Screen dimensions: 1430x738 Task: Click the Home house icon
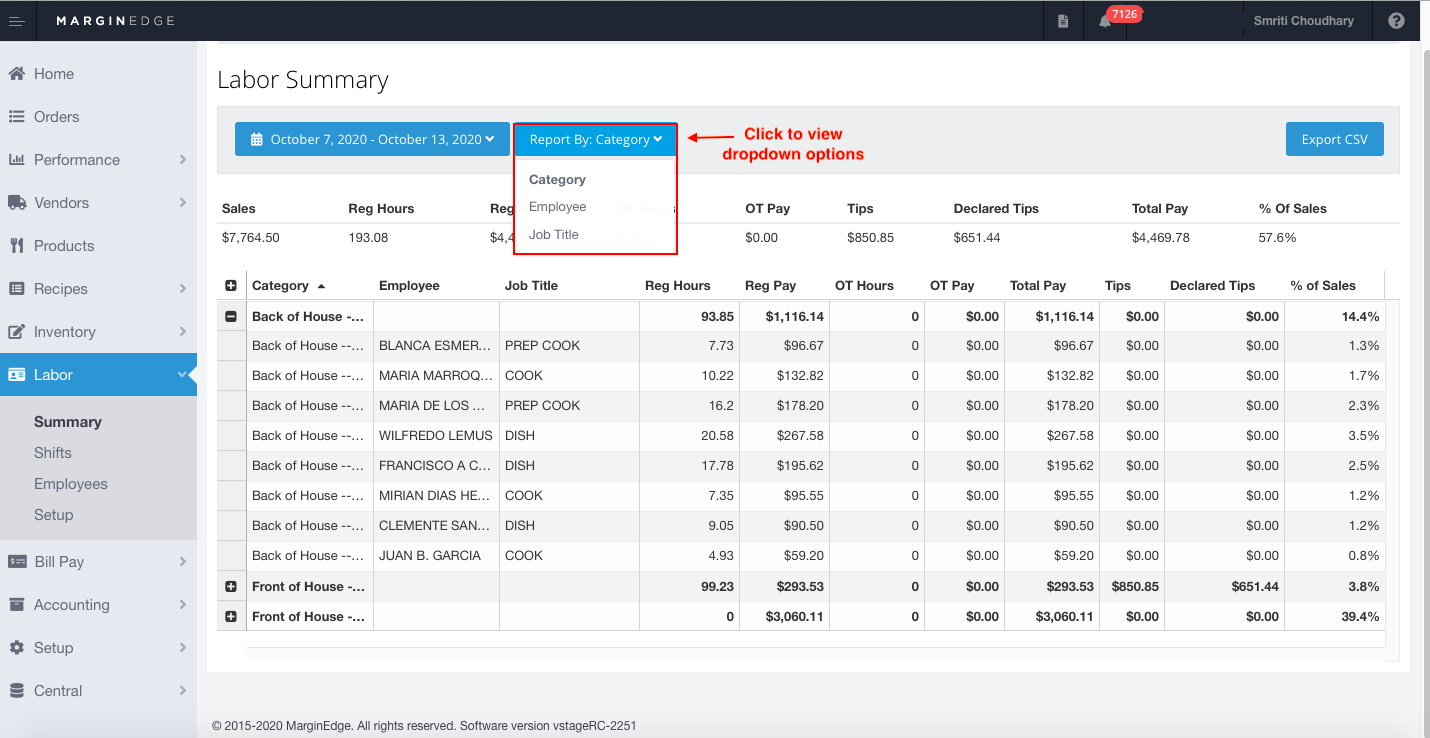pos(16,74)
